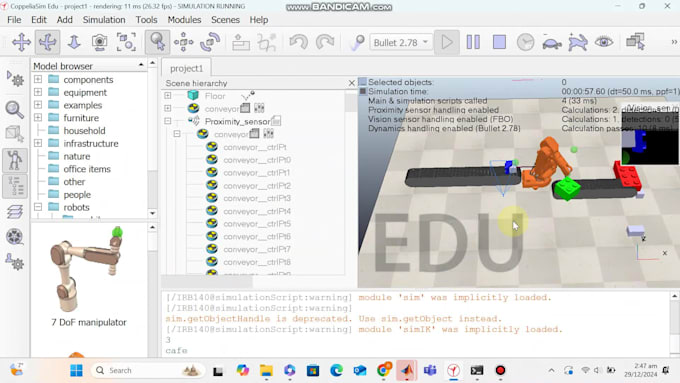
Task: Open Windows Start menu
Action: pos(76,370)
